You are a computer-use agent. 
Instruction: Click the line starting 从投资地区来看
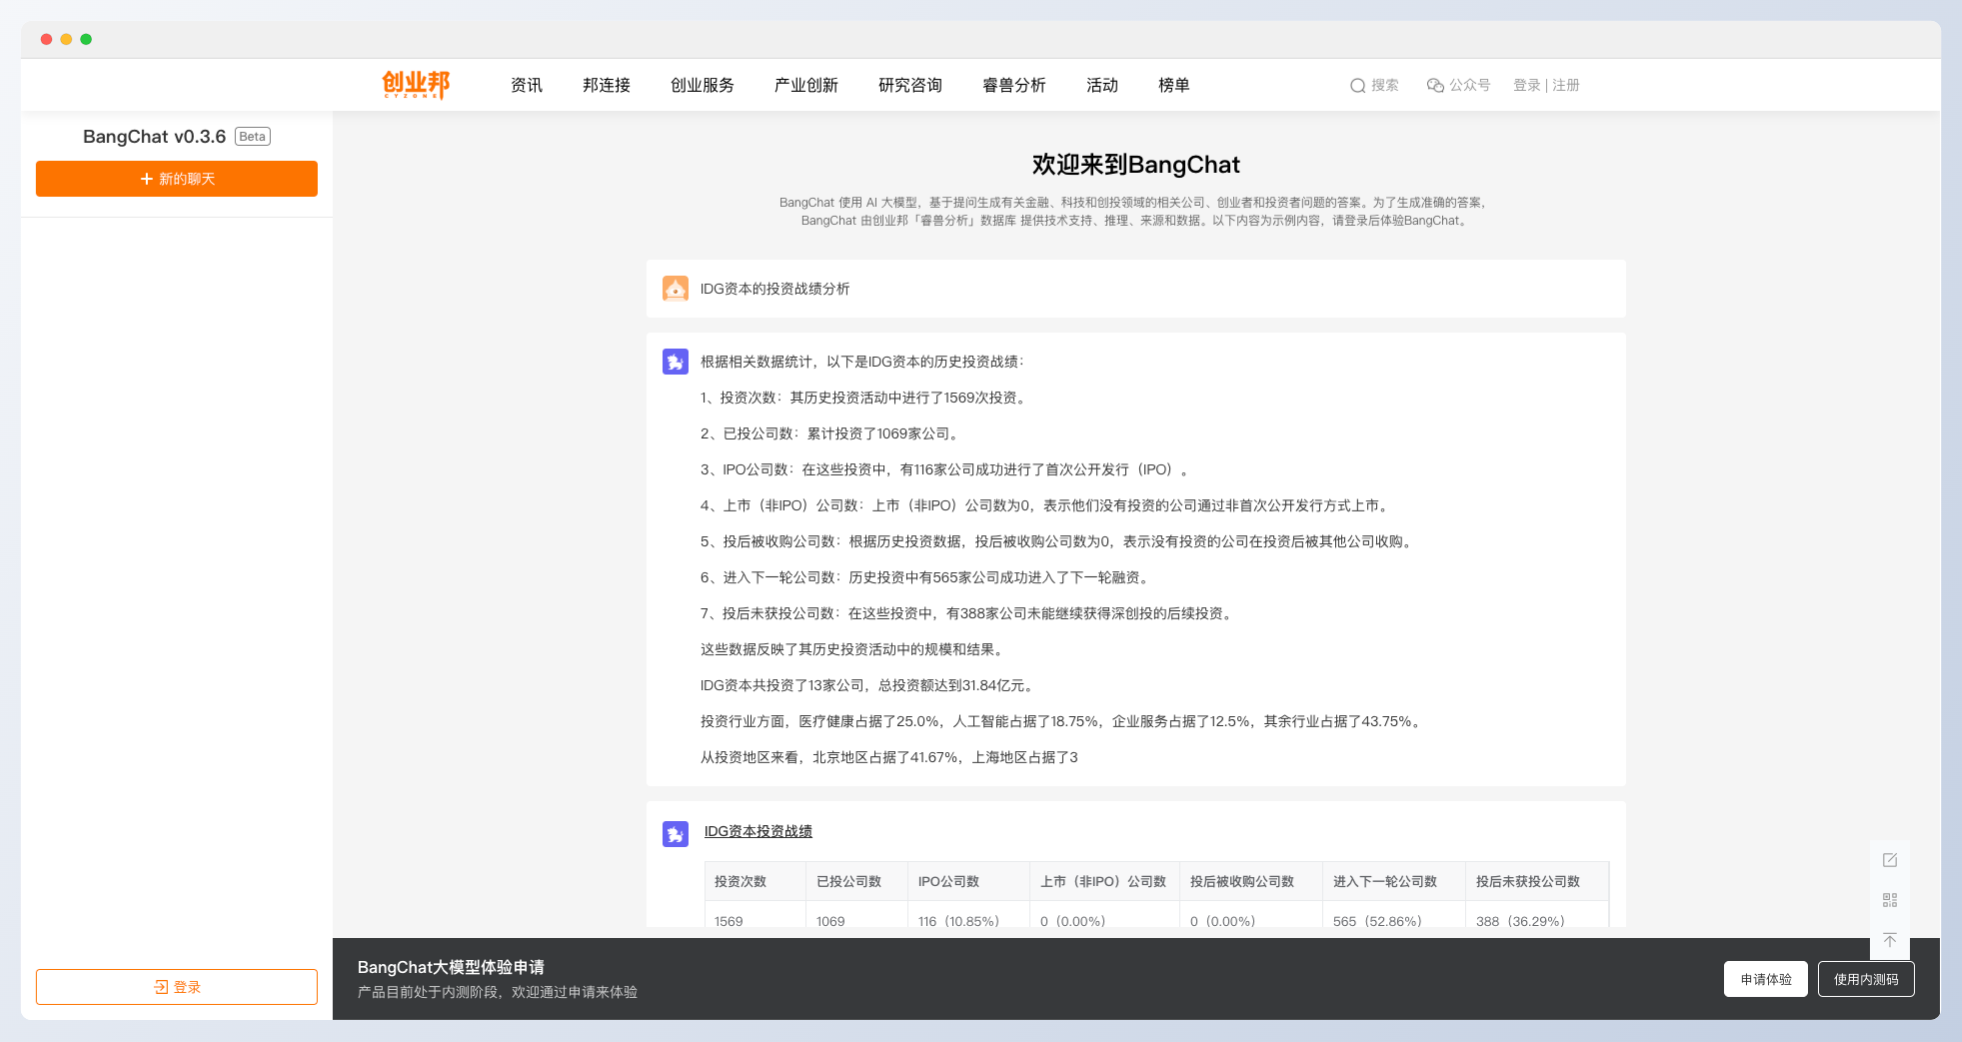click(x=889, y=758)
